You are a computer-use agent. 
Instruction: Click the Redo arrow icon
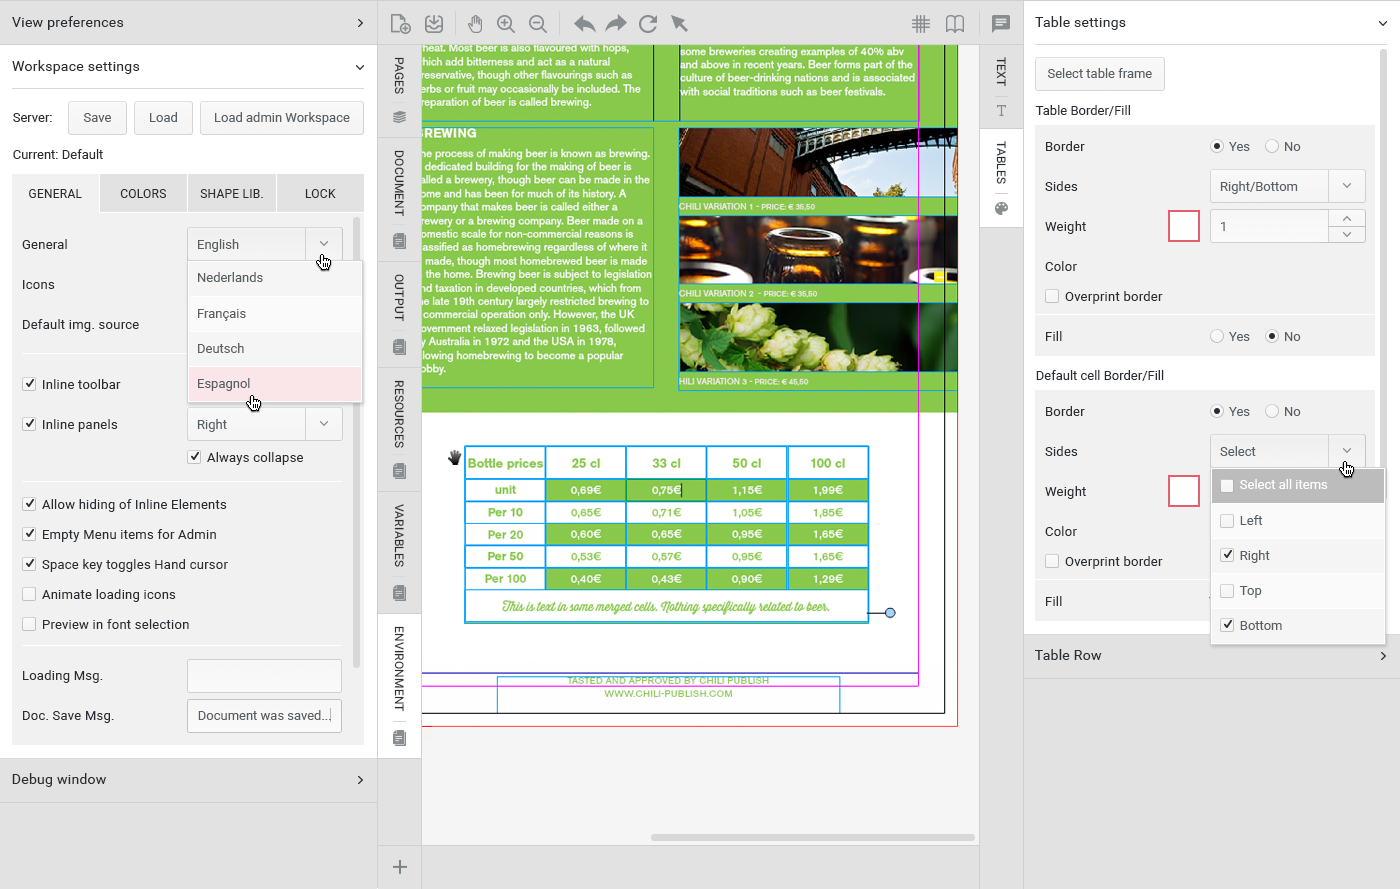click(x=616, y=23)
